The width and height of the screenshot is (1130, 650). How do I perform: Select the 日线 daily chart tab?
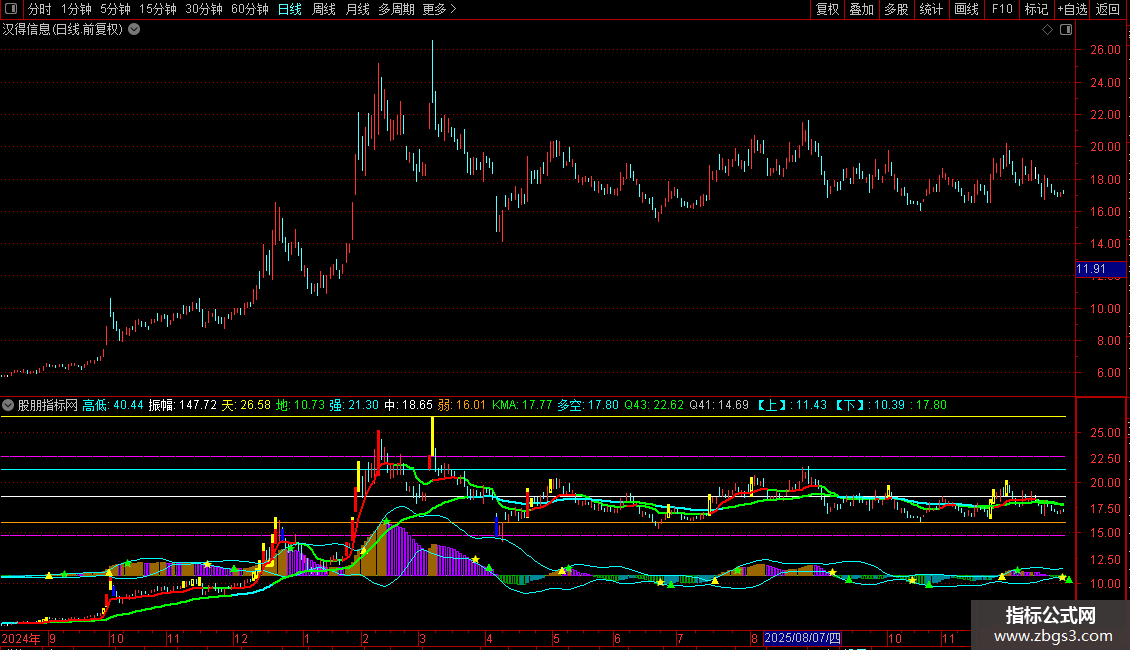[x=289, y=9]
